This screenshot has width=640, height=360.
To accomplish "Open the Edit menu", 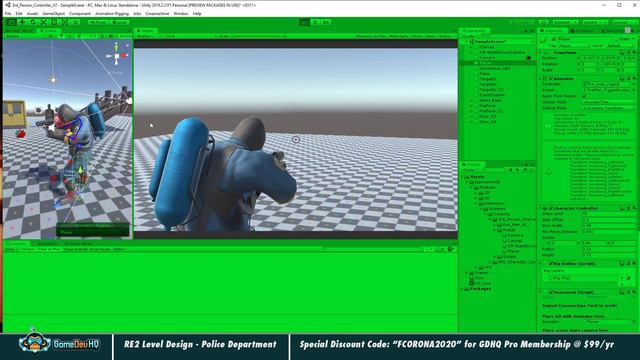I will 19,13.
